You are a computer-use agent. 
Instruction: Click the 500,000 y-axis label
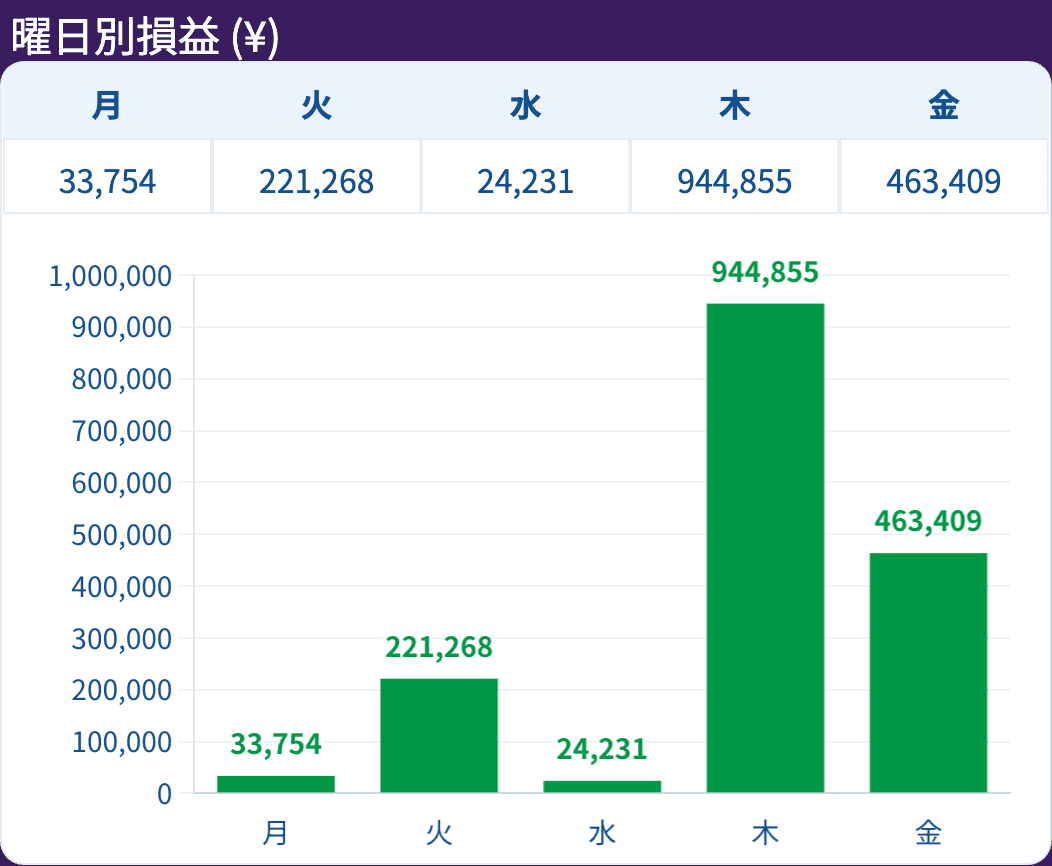[x=121, y=535]
